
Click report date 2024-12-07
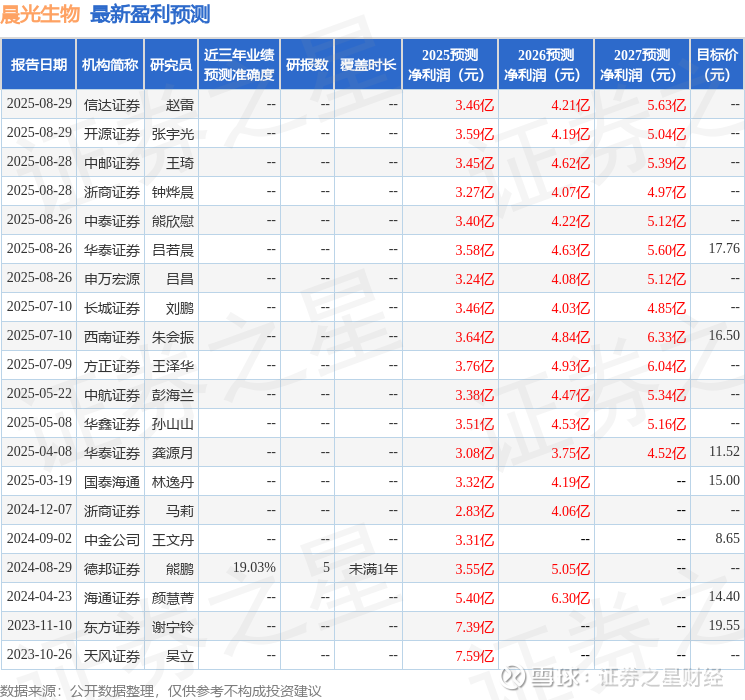(x=39, y=509)
